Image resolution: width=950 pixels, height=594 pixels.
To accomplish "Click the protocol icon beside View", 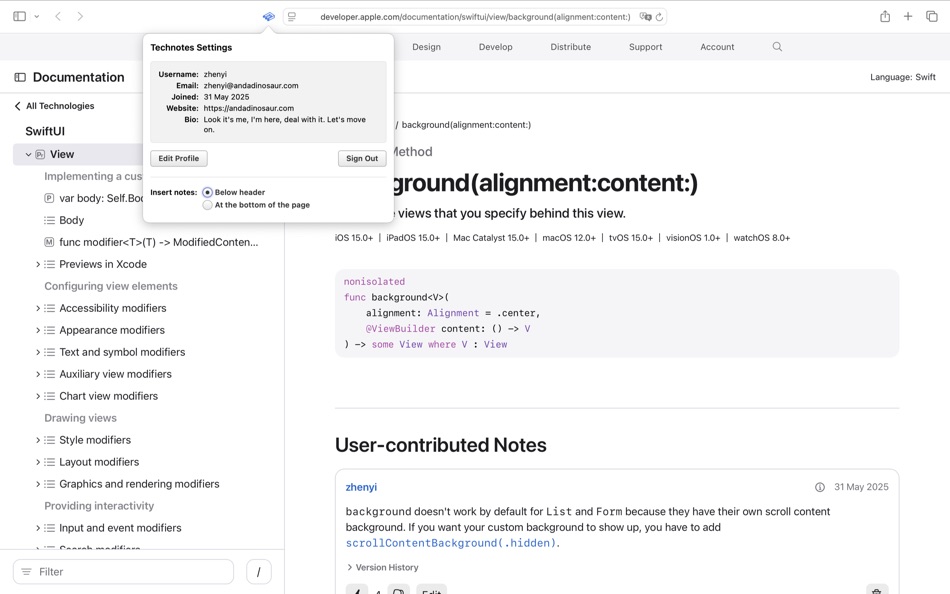I will [40, 155].
